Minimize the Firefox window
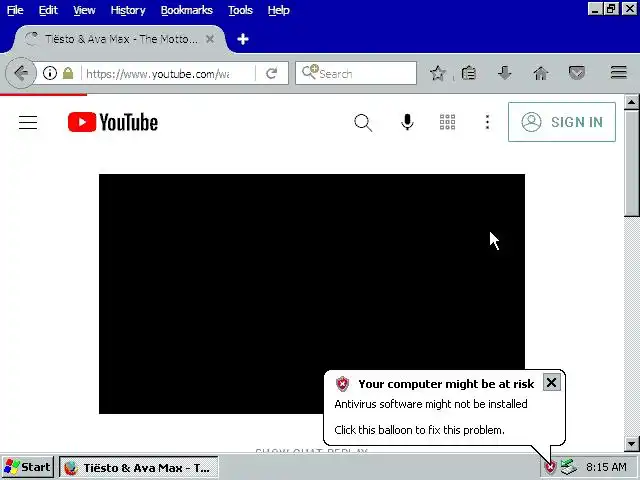The height and width of the screenshot is (480, 640). point(596,9)
